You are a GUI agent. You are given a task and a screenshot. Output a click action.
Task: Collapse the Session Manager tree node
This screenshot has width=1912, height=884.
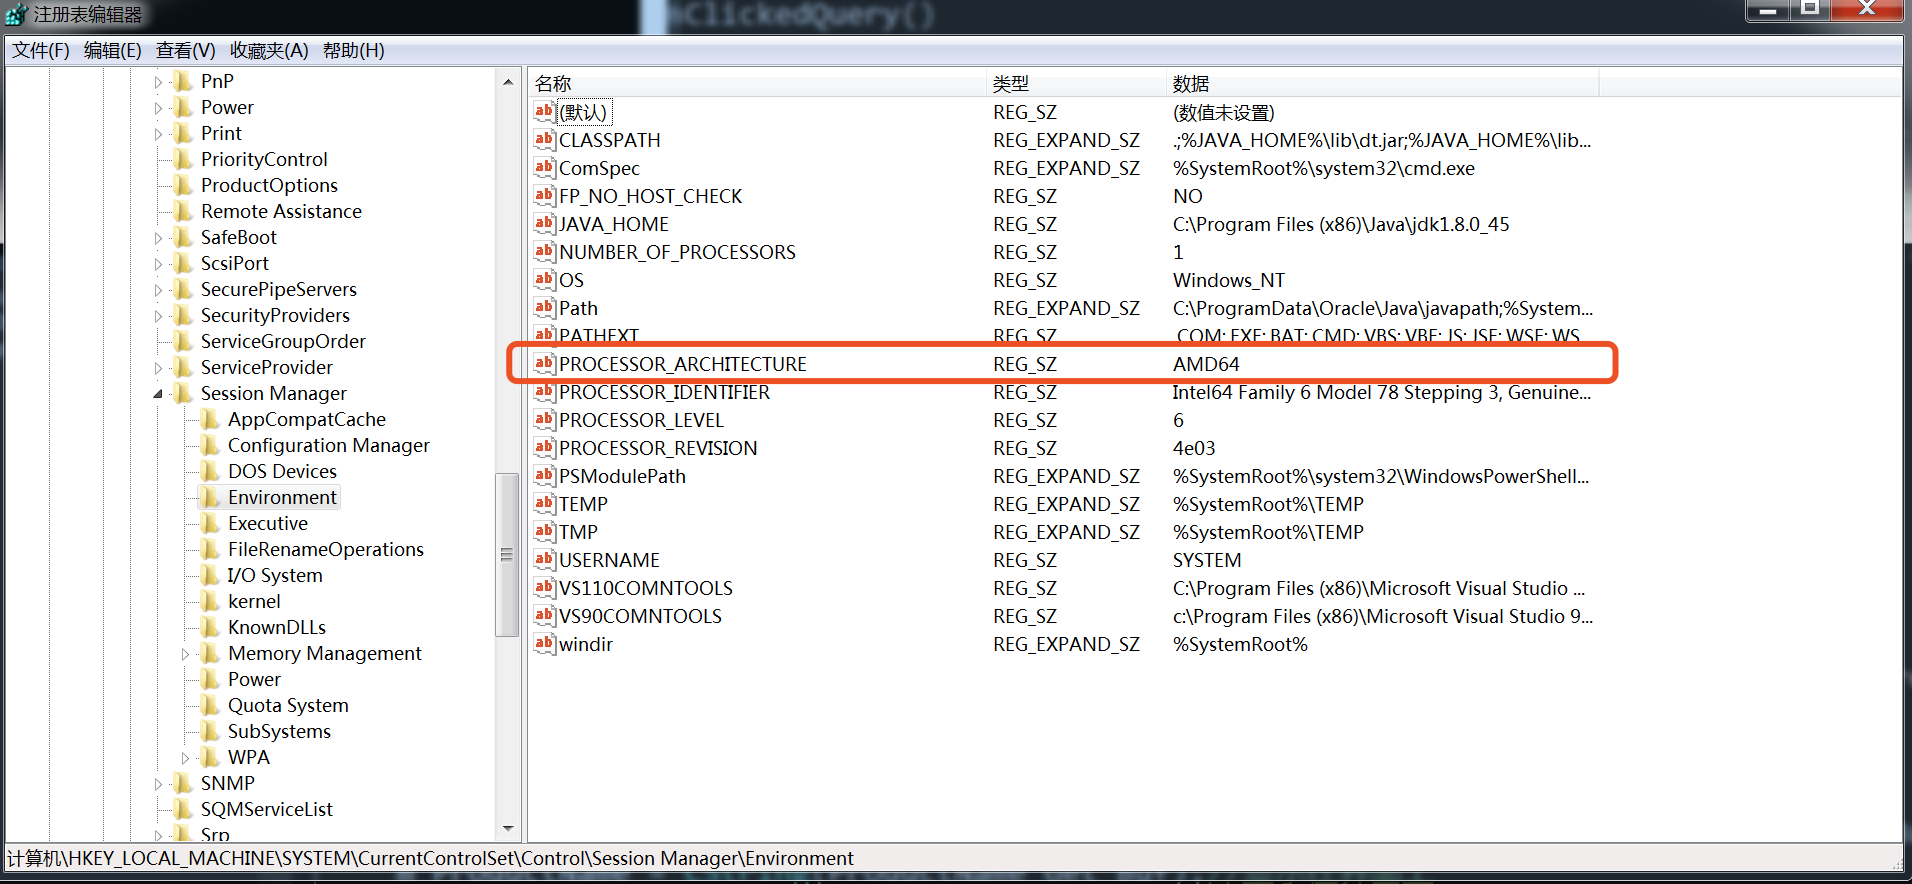(158, 394)
